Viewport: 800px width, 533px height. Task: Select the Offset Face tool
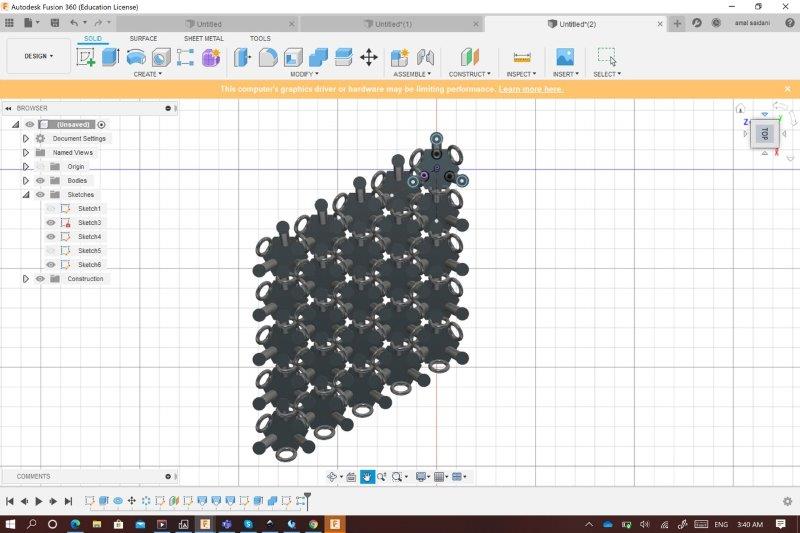coord(343,57)
